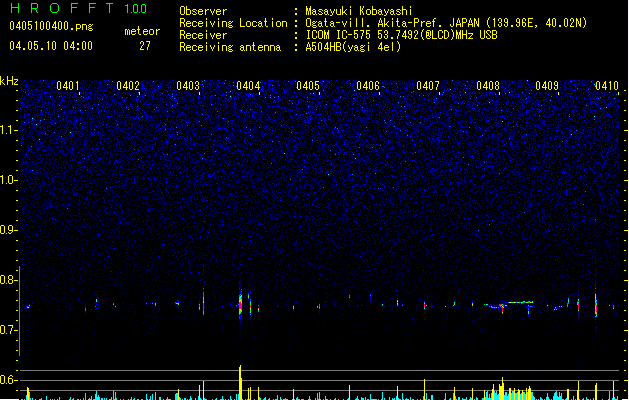
Task: Click the 'Observer' field label
Action: click(203, 11)
